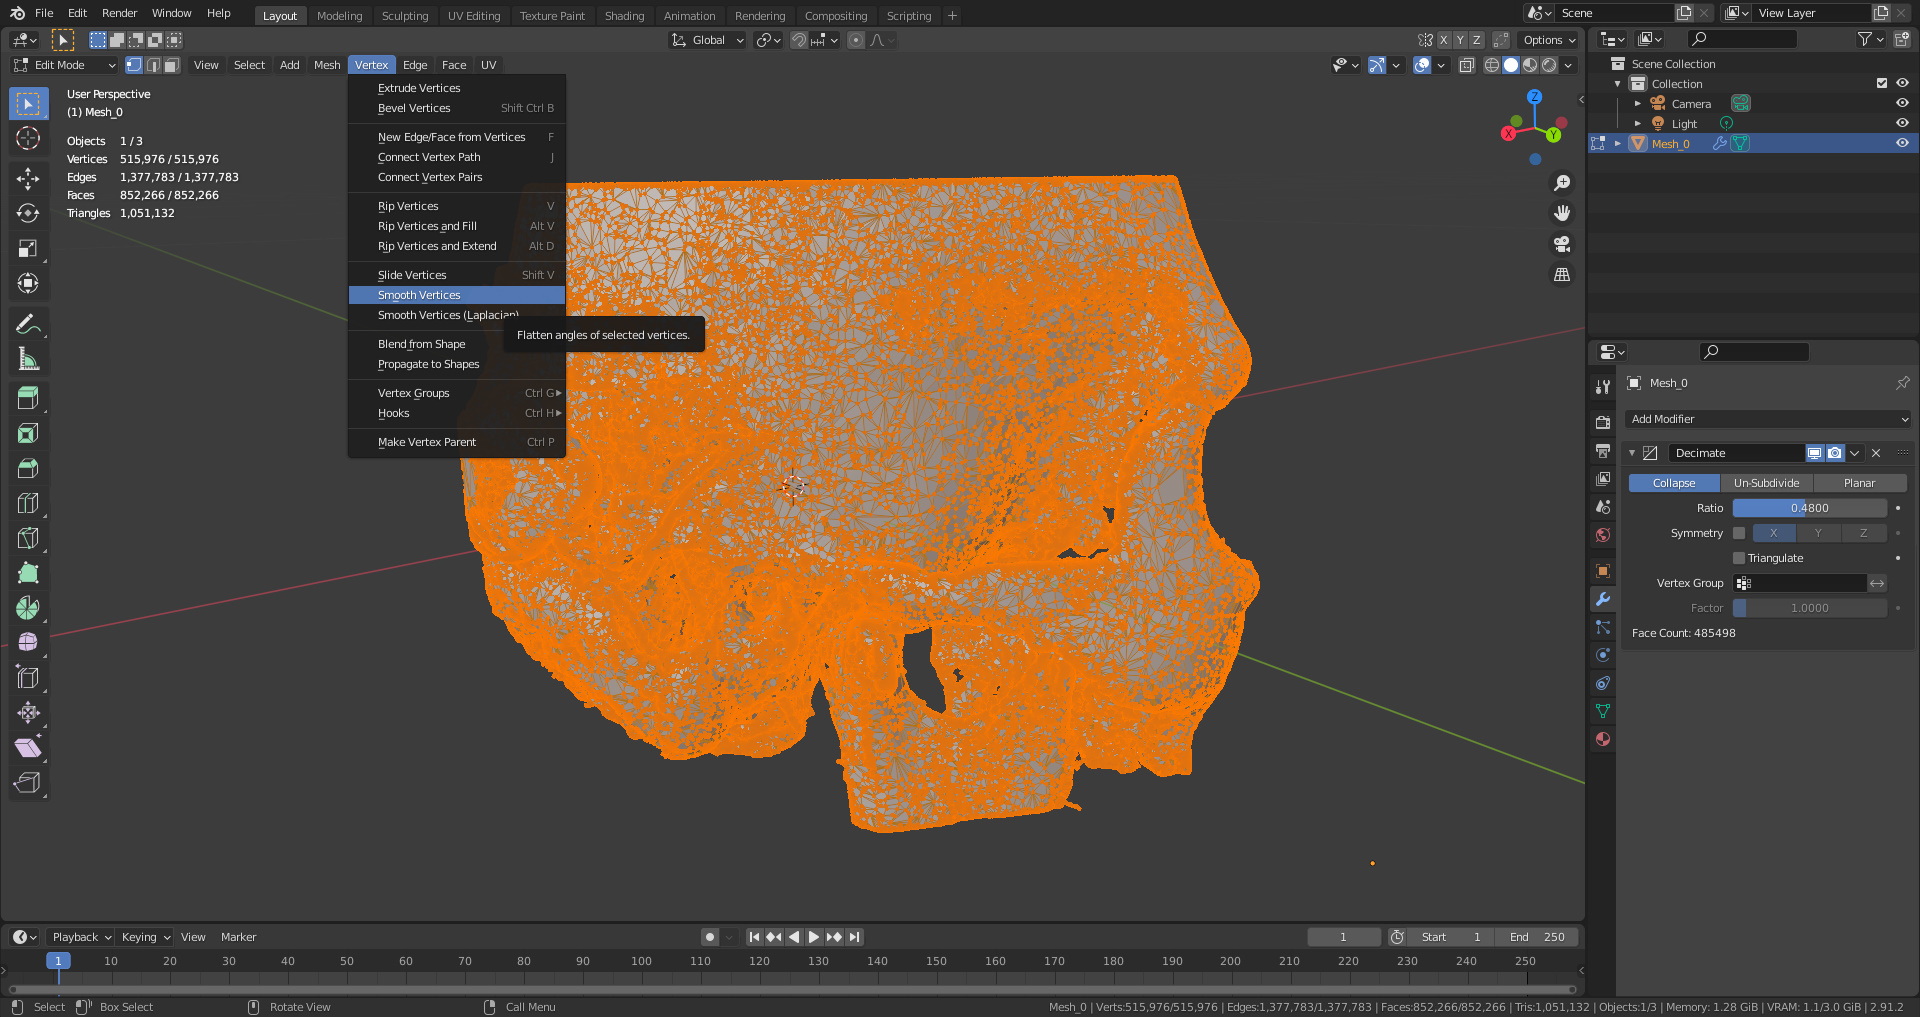
Task: Click Smooth Vertices in the Vertex menu
Action: tap(419, 295)
